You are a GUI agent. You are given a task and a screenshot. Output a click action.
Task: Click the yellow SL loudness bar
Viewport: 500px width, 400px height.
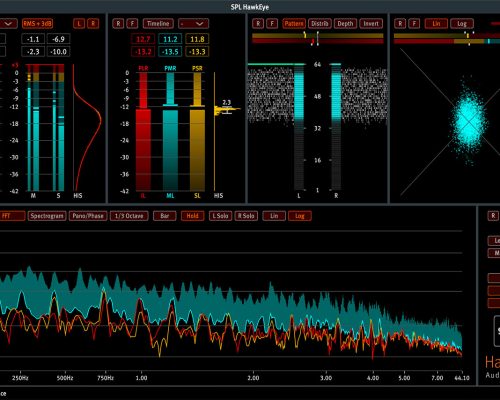197,149
